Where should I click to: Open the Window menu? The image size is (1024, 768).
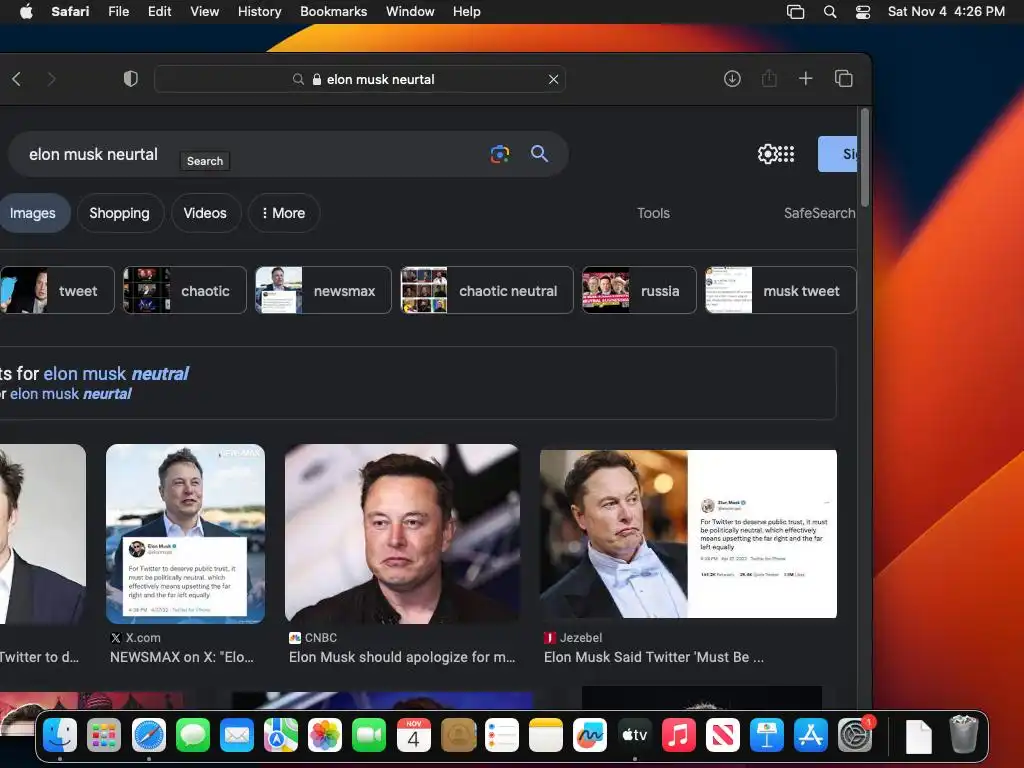coord(410,11)
